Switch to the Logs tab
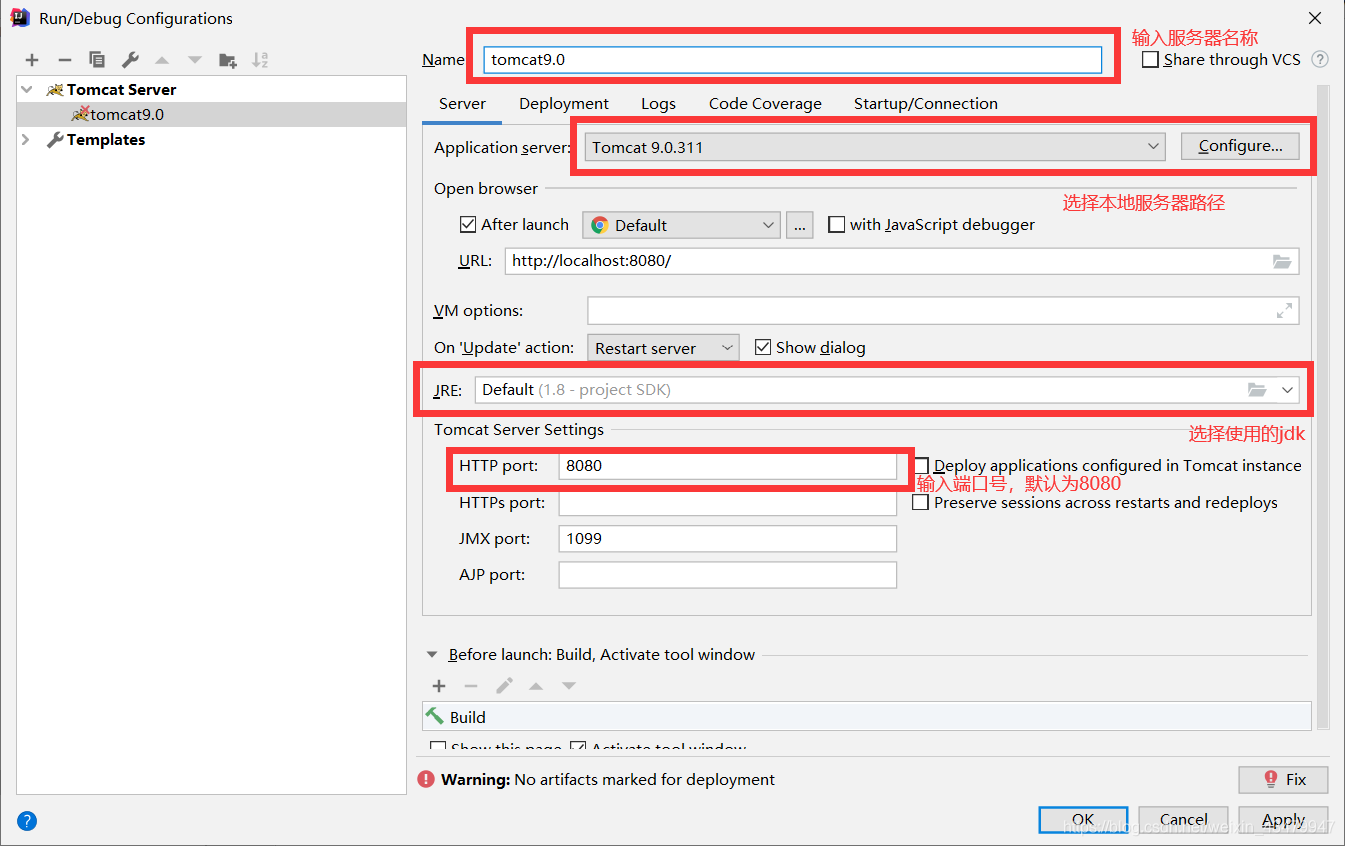 (658, 104)
